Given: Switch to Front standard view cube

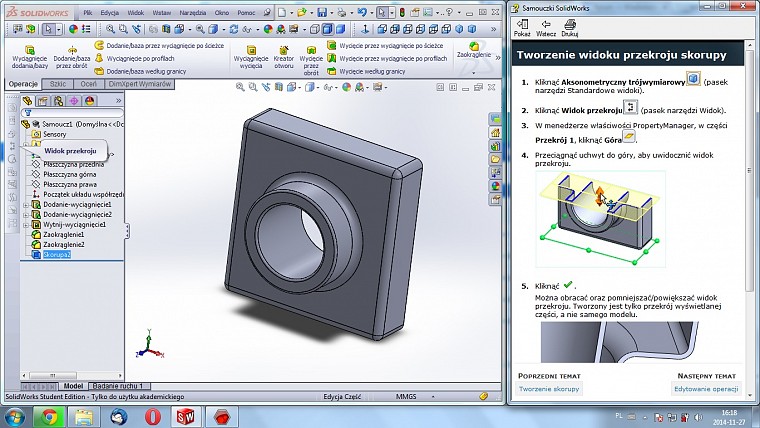Looking at the screenshot, I should (382, 30).
